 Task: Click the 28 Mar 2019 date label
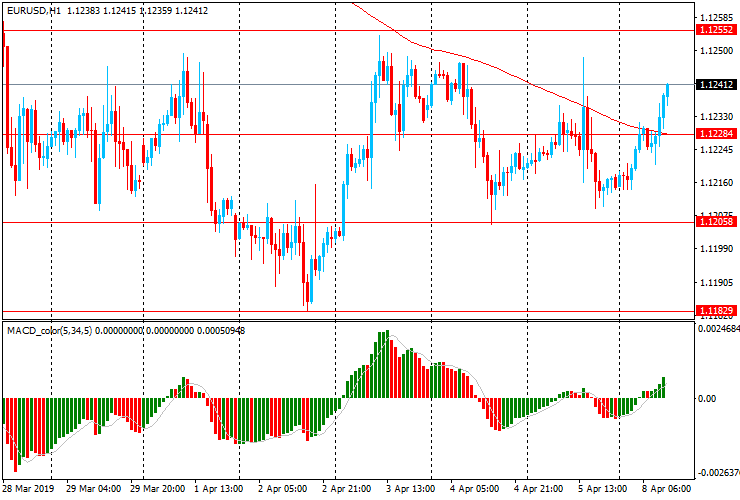pyautogui.click(x=28, y=488)
